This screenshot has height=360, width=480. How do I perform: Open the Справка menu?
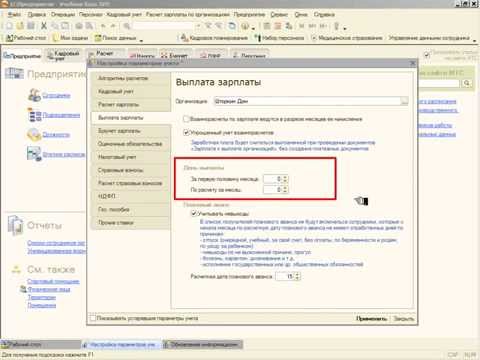click(324, 15)
